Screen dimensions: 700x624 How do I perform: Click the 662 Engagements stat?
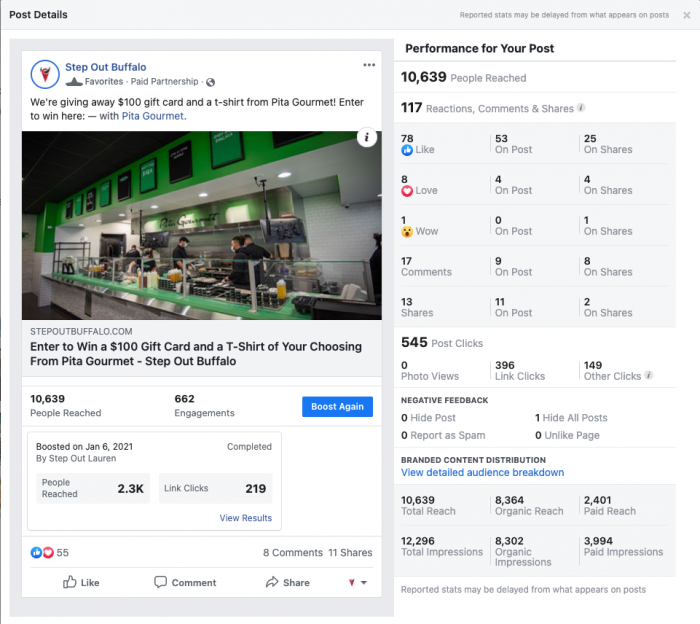[204, 405]
